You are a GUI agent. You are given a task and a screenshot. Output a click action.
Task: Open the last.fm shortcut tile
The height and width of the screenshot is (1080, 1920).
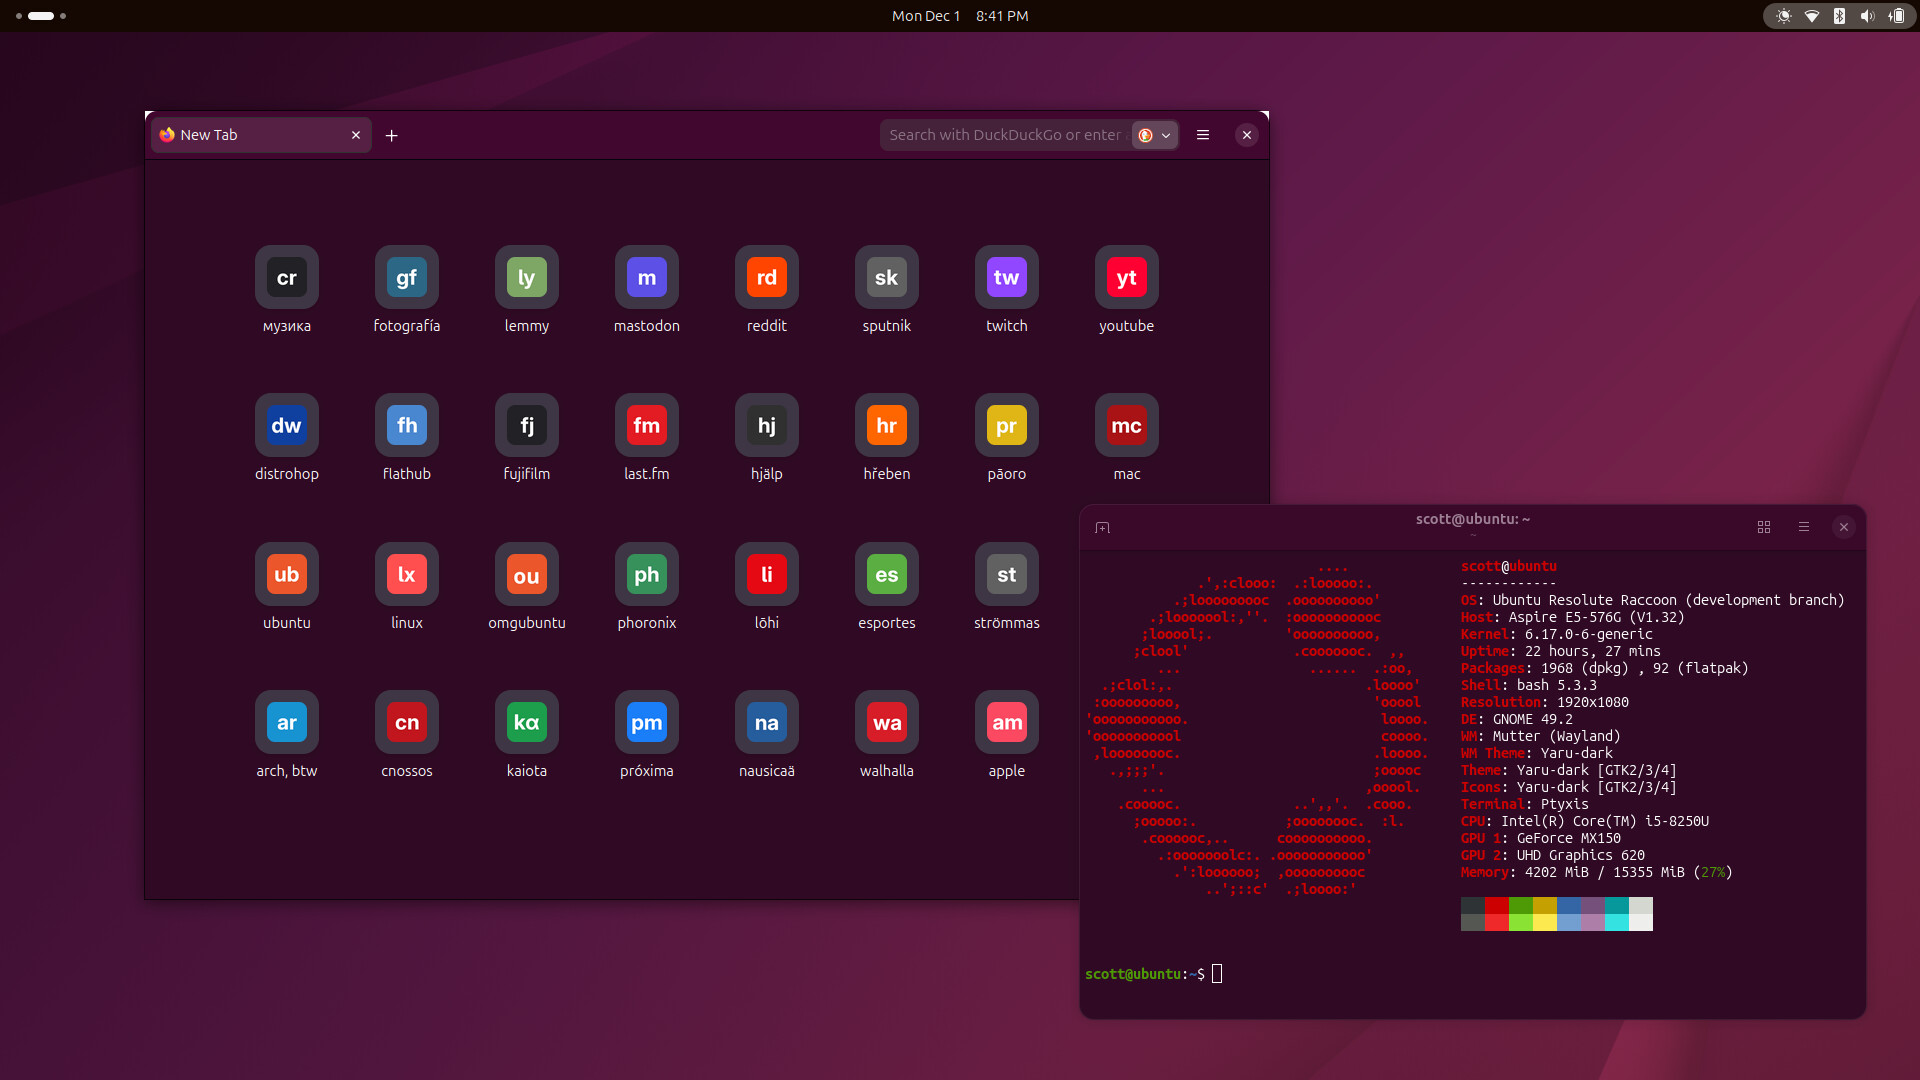pos(646,426)
